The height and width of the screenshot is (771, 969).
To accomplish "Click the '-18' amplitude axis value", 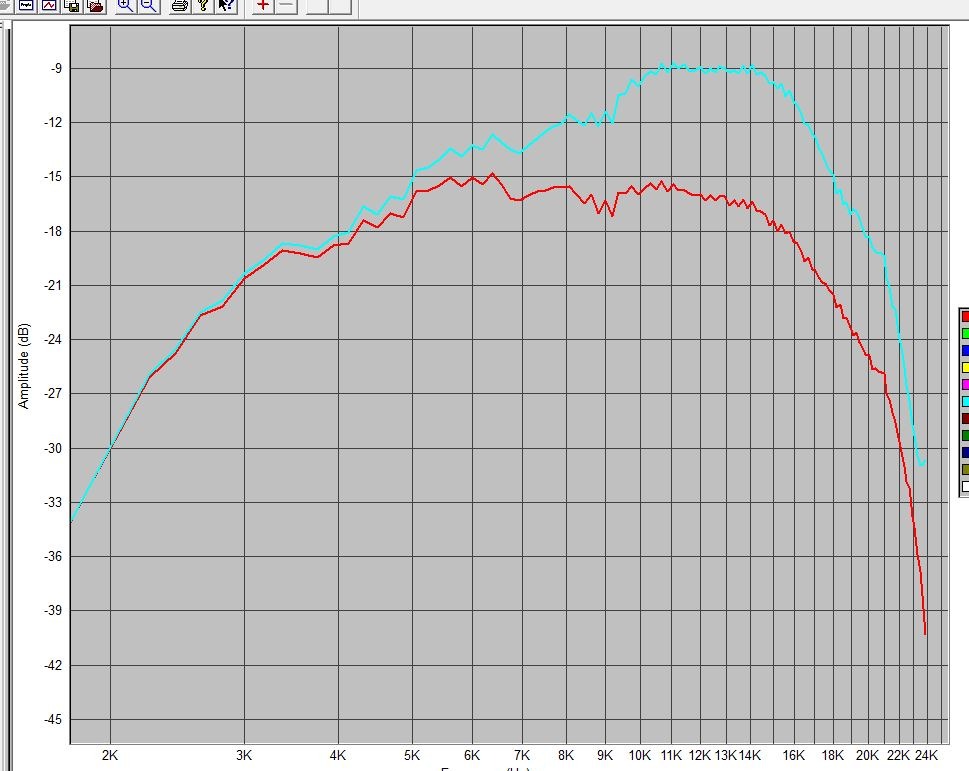I will pos(53,231).
